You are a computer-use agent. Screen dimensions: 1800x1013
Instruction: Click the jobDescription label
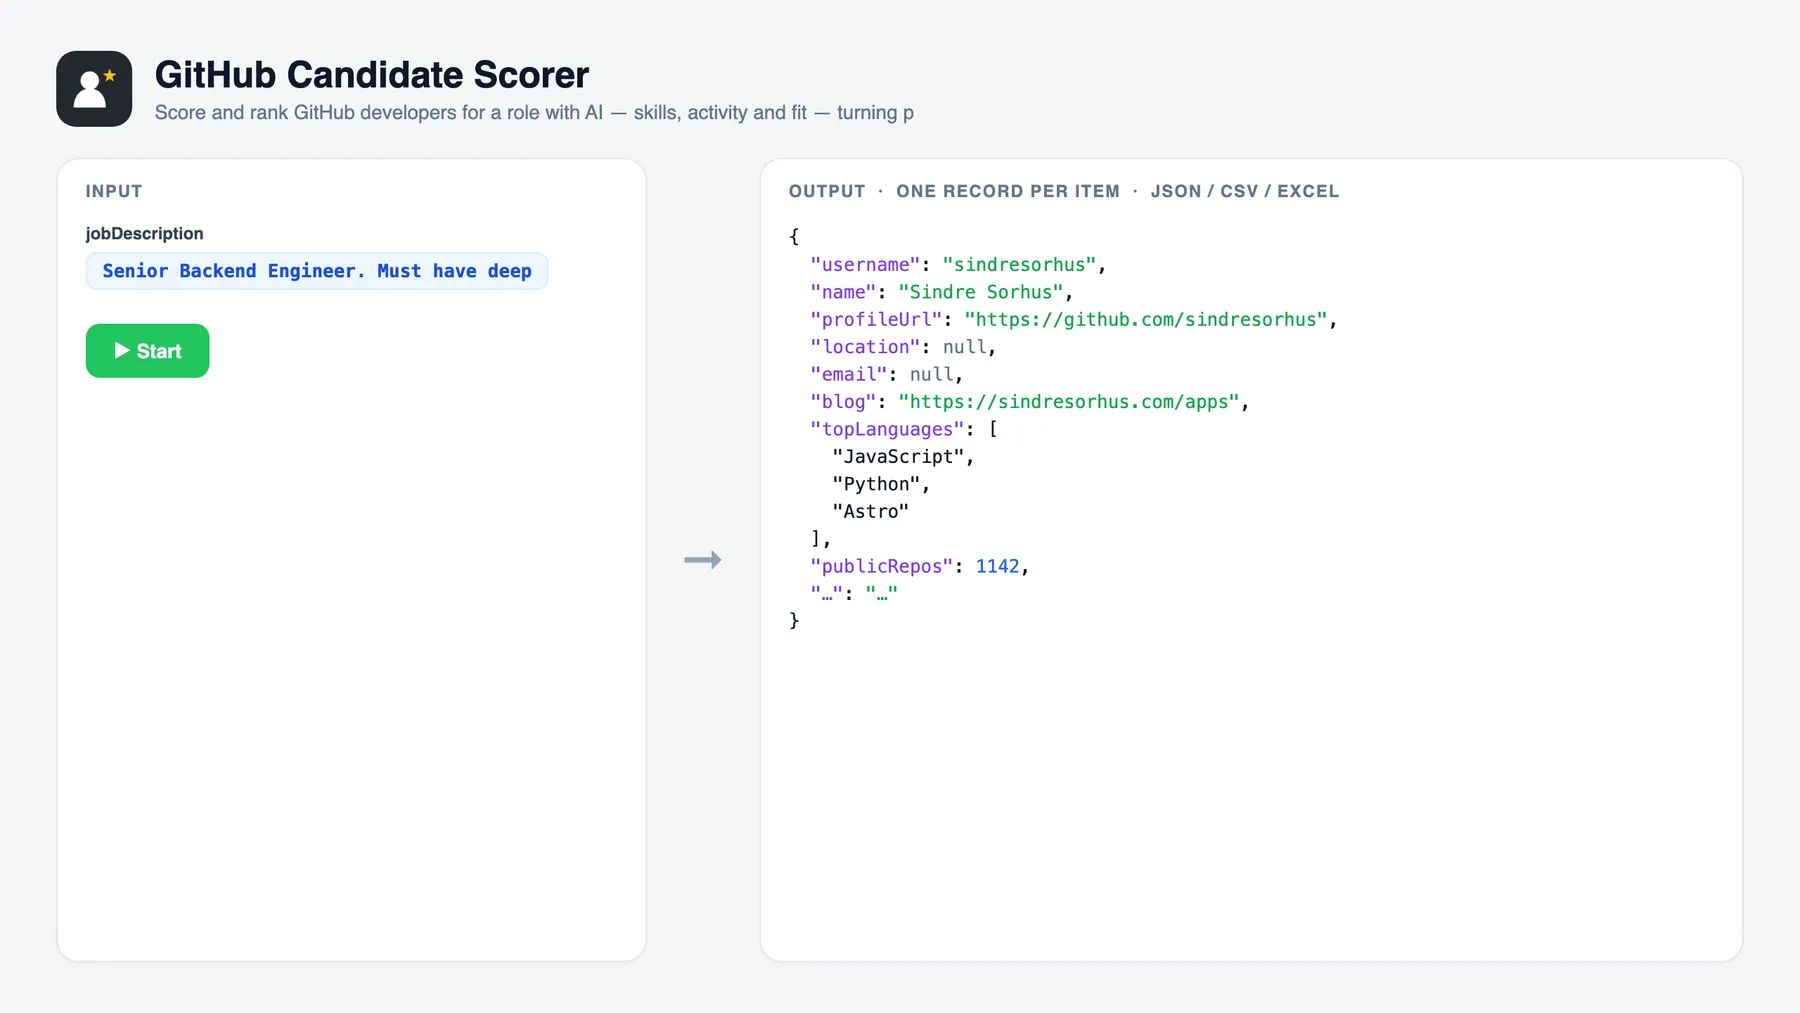pyautogui.click(x=144, y=233)
